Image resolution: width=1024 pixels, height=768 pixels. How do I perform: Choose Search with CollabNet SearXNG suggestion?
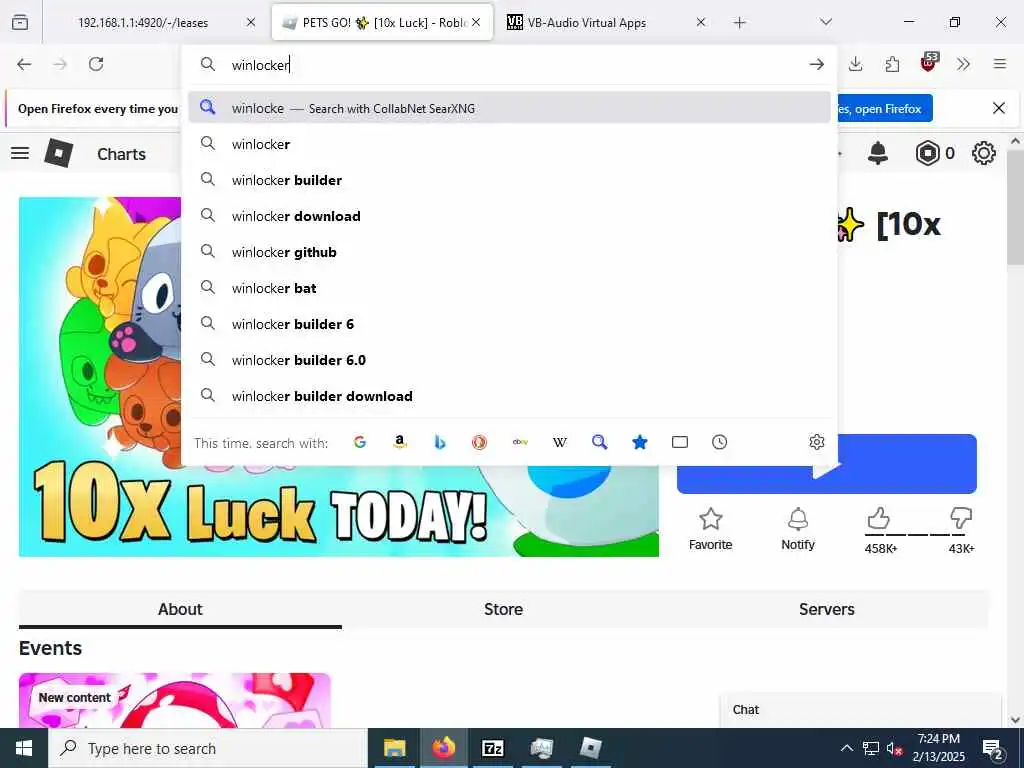tap(509, 108)
